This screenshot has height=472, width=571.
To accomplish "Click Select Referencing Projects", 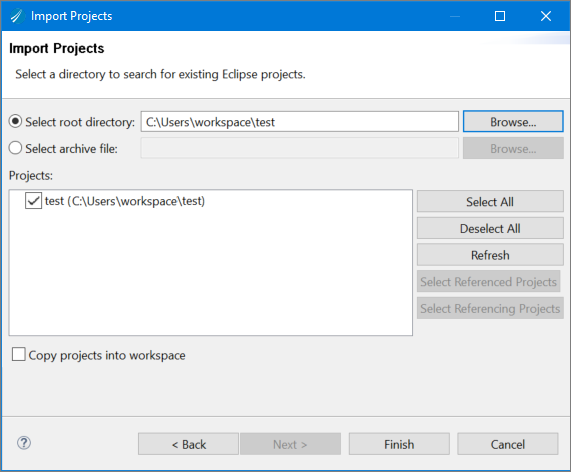I will [490, 308].
